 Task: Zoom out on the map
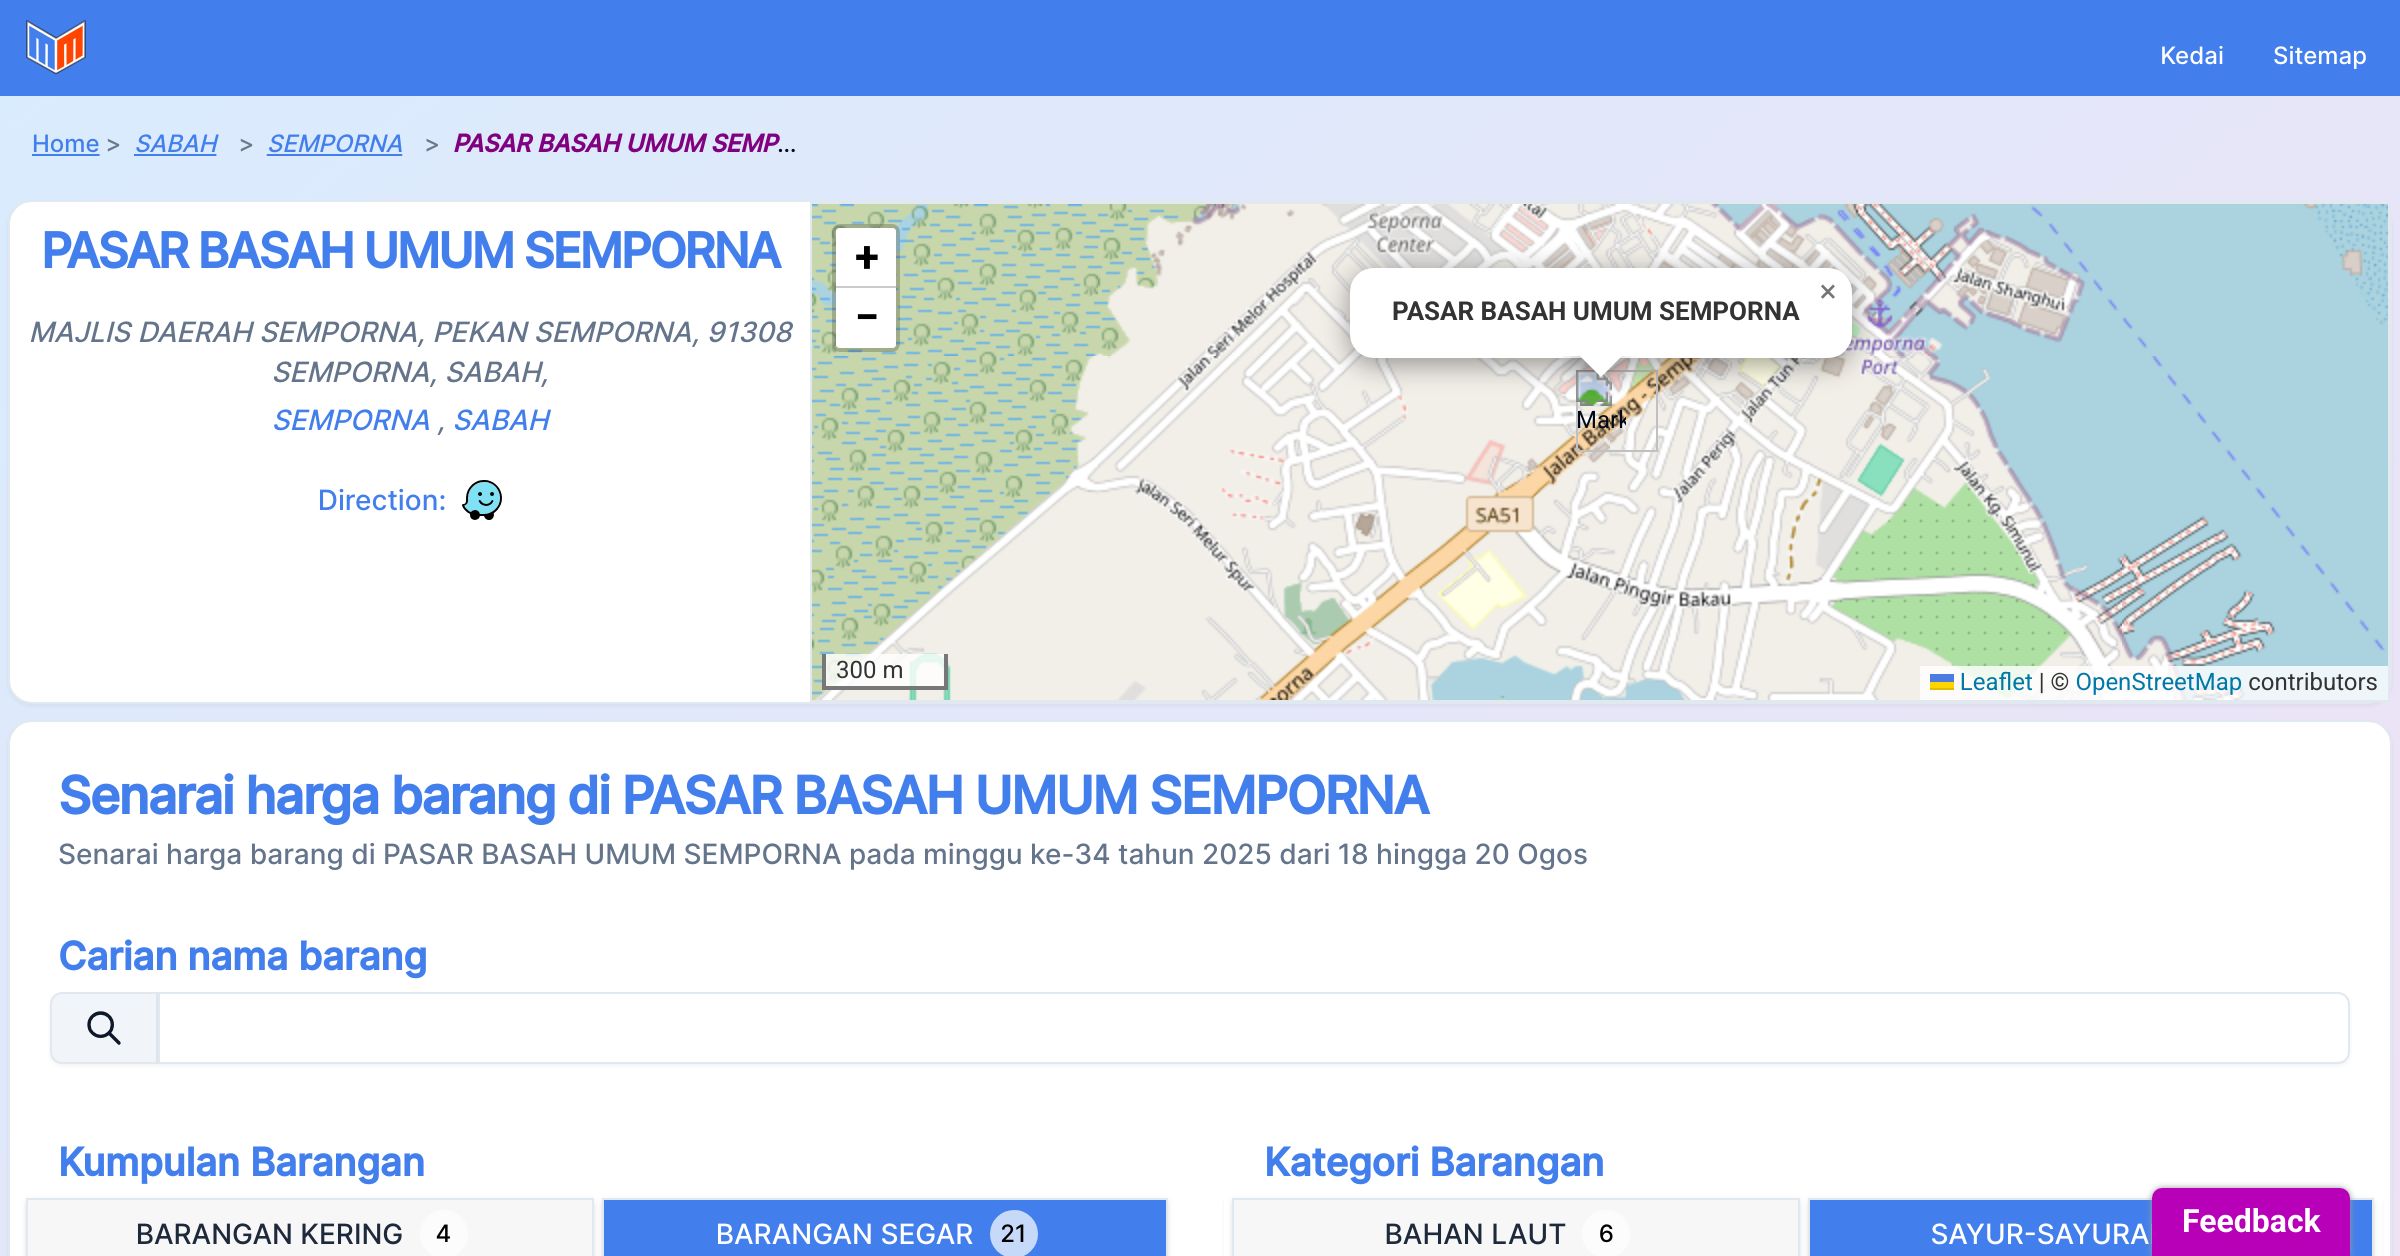coord(866,318)
